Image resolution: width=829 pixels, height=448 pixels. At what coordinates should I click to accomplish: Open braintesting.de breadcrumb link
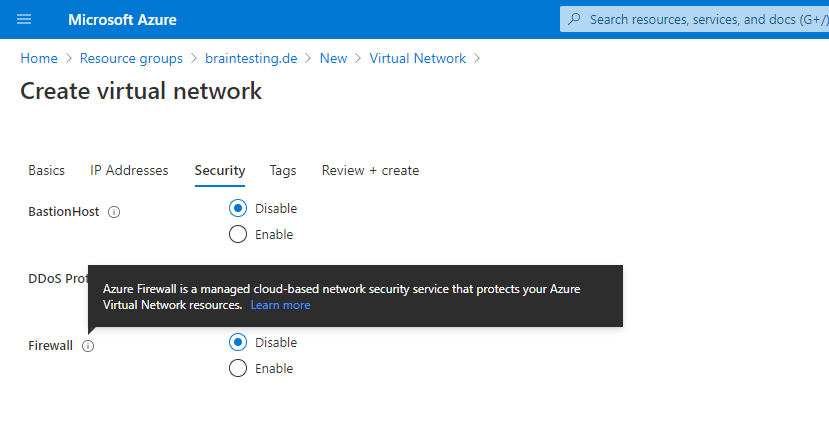[251, 58]
